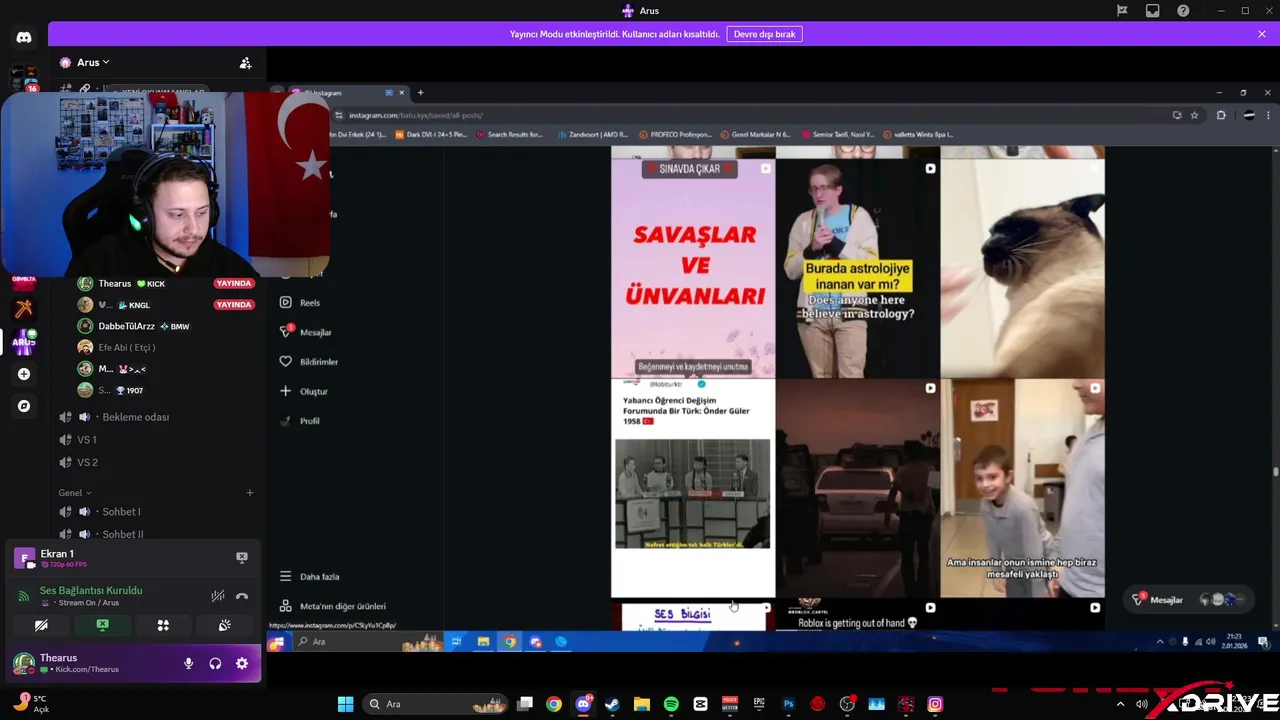Expand the Arus server dropdown menu
Viewport: 1280px width, 720px height.
pyautogui.click(x=93, y=63)
